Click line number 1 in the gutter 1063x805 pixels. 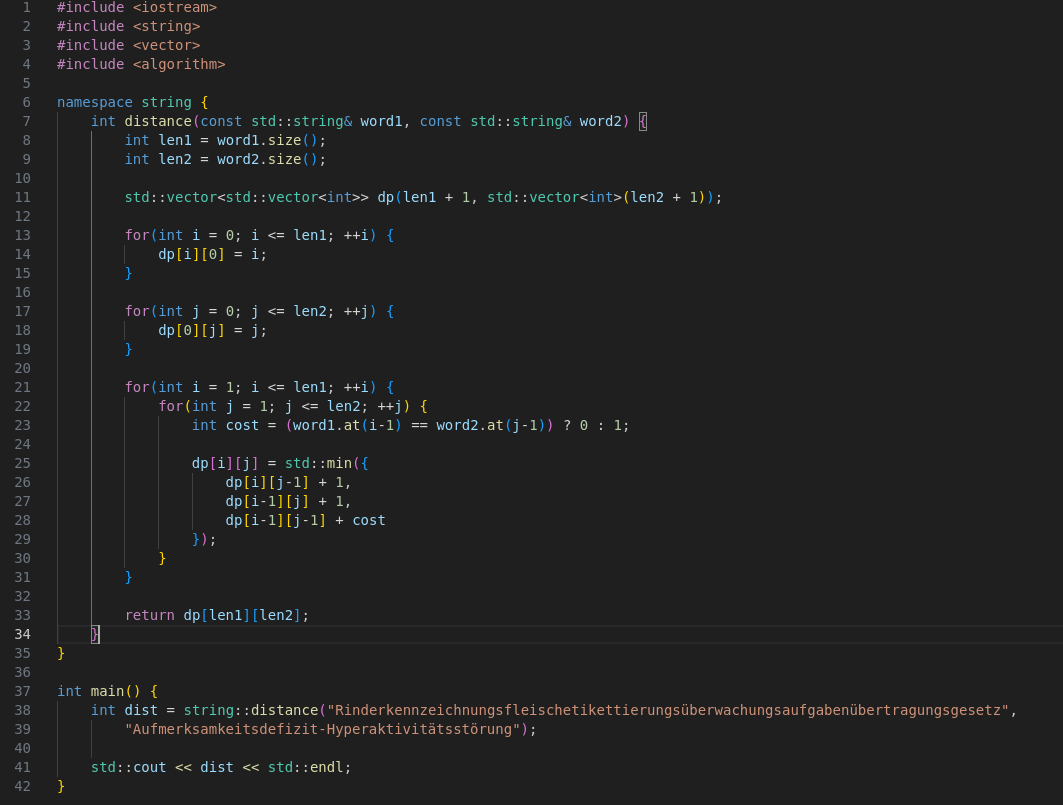[x=26, y=7]
